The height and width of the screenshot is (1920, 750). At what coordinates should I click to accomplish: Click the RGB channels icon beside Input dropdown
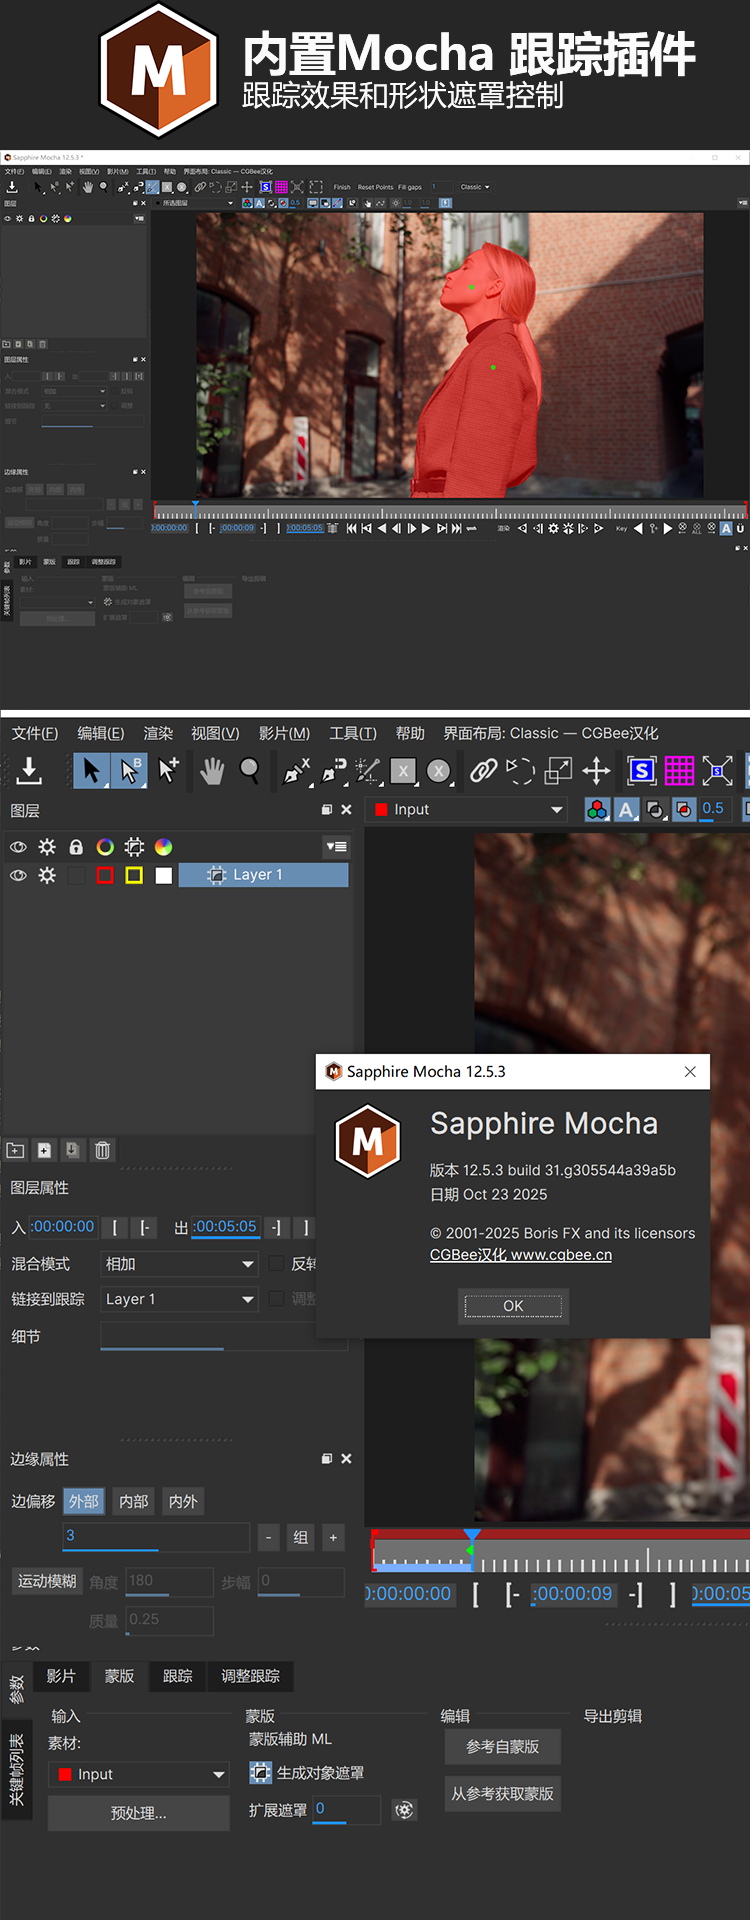[x=597, y=809]
